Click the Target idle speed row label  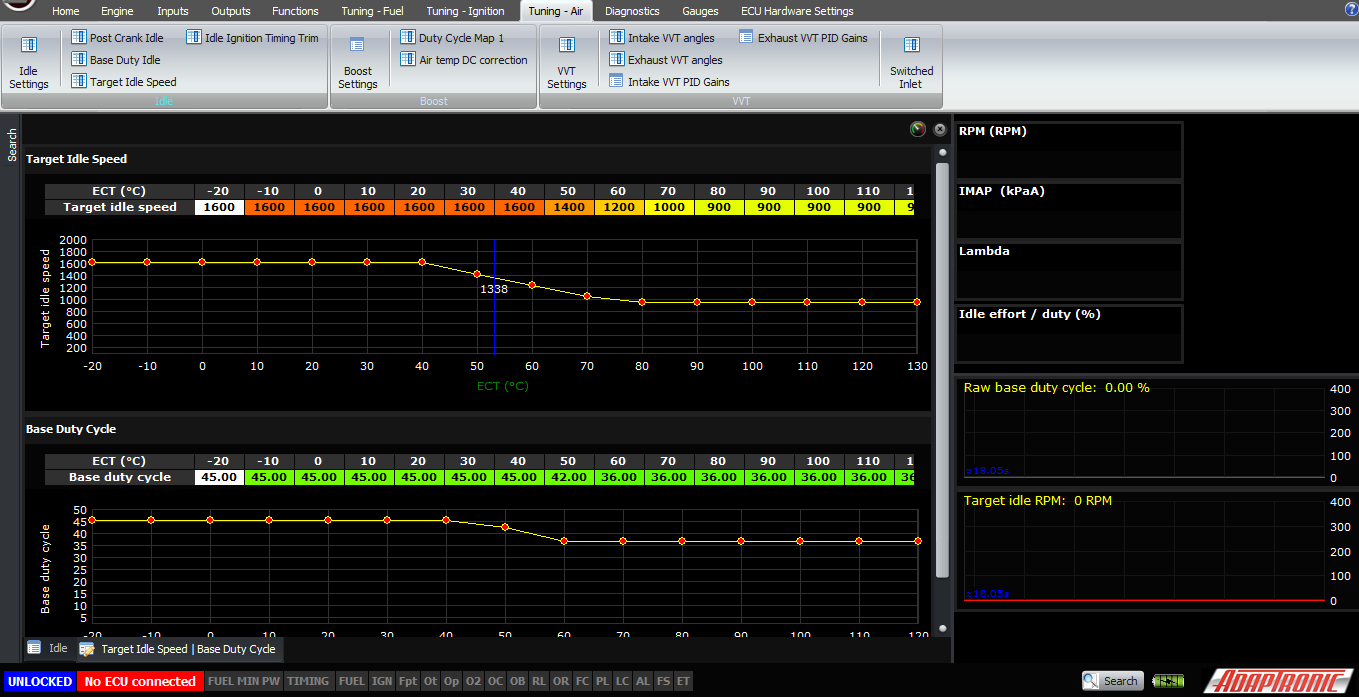tap(119, 207)
